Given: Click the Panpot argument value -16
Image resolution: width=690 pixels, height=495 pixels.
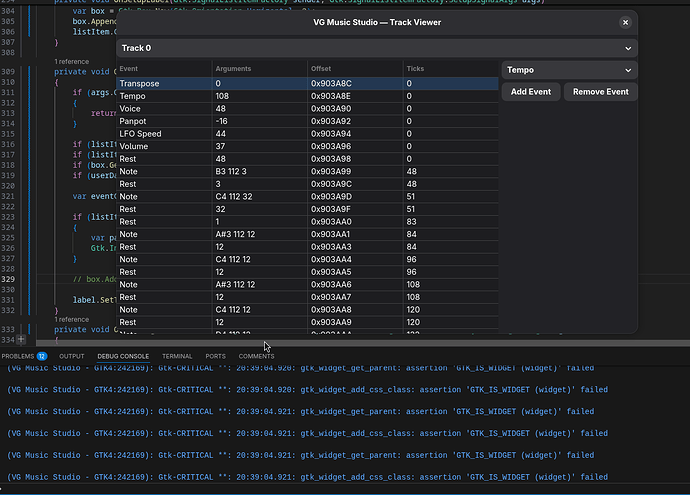Looking at the screenshot, I should (221, 121).
